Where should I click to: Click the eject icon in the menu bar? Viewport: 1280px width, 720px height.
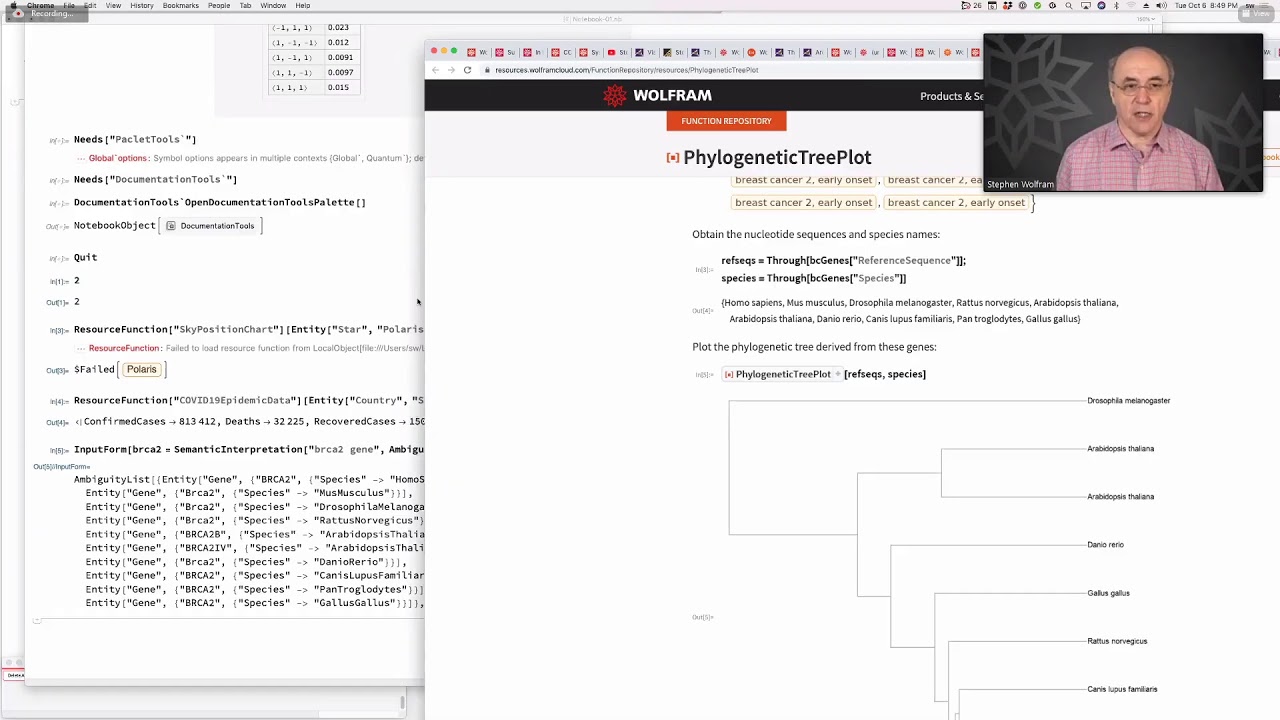pos(1146,6)
